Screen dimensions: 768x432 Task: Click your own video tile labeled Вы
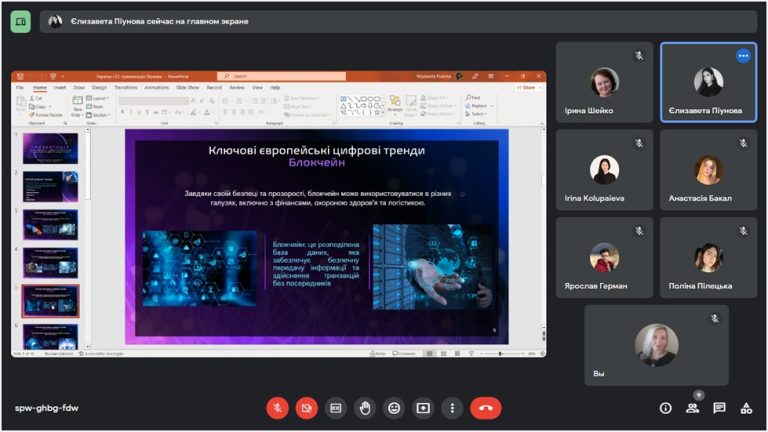point(656,345)
